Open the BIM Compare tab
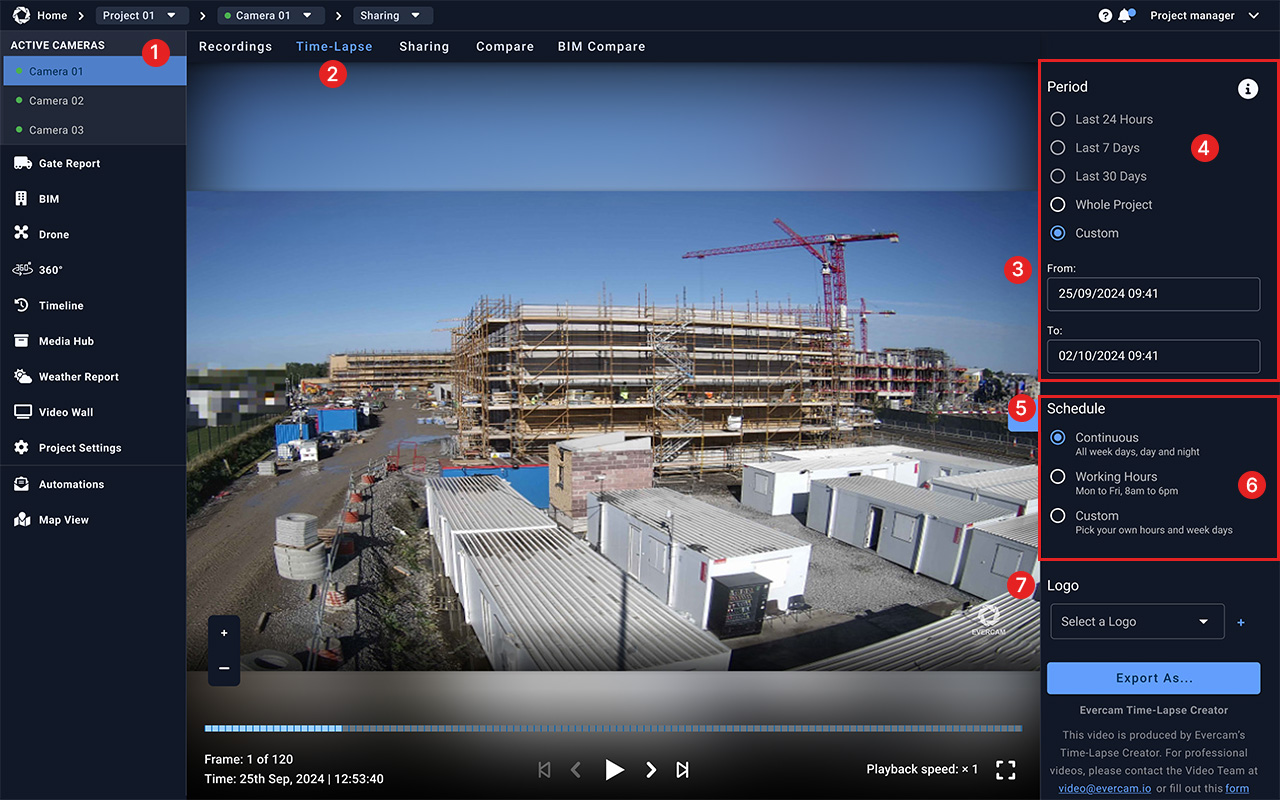 pyautogui.click(x=601, y=46)
